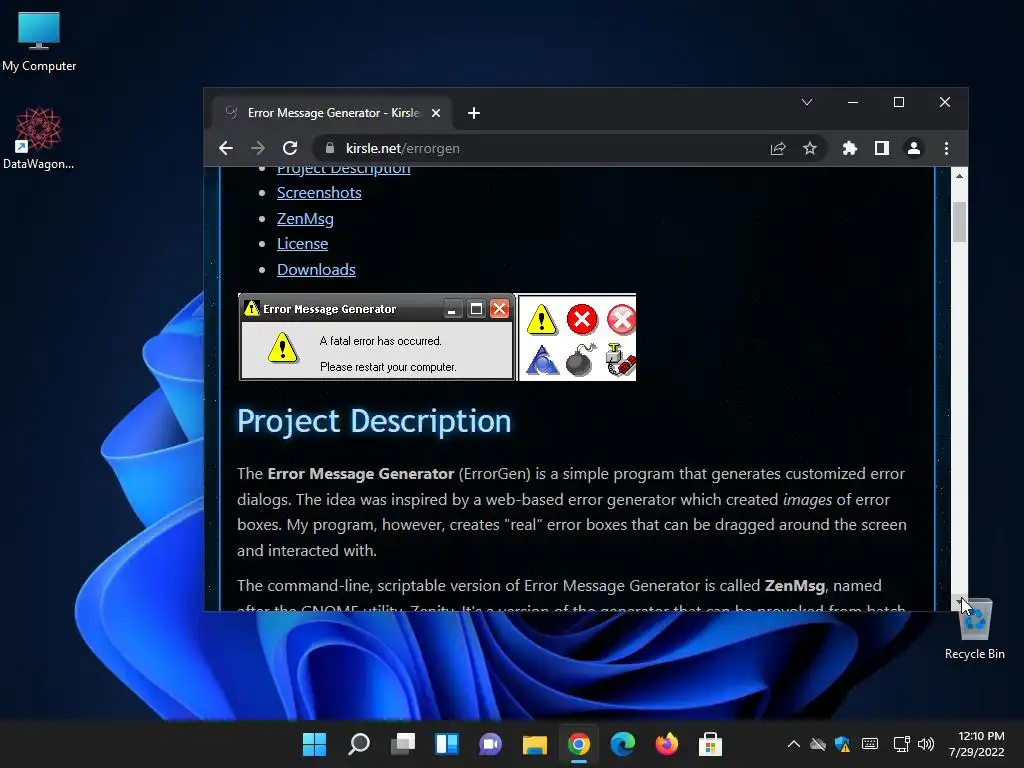Open taskbar Search magnifier
The width and height of the screenshot is (1024, 768).
click(x=359, y=744)
